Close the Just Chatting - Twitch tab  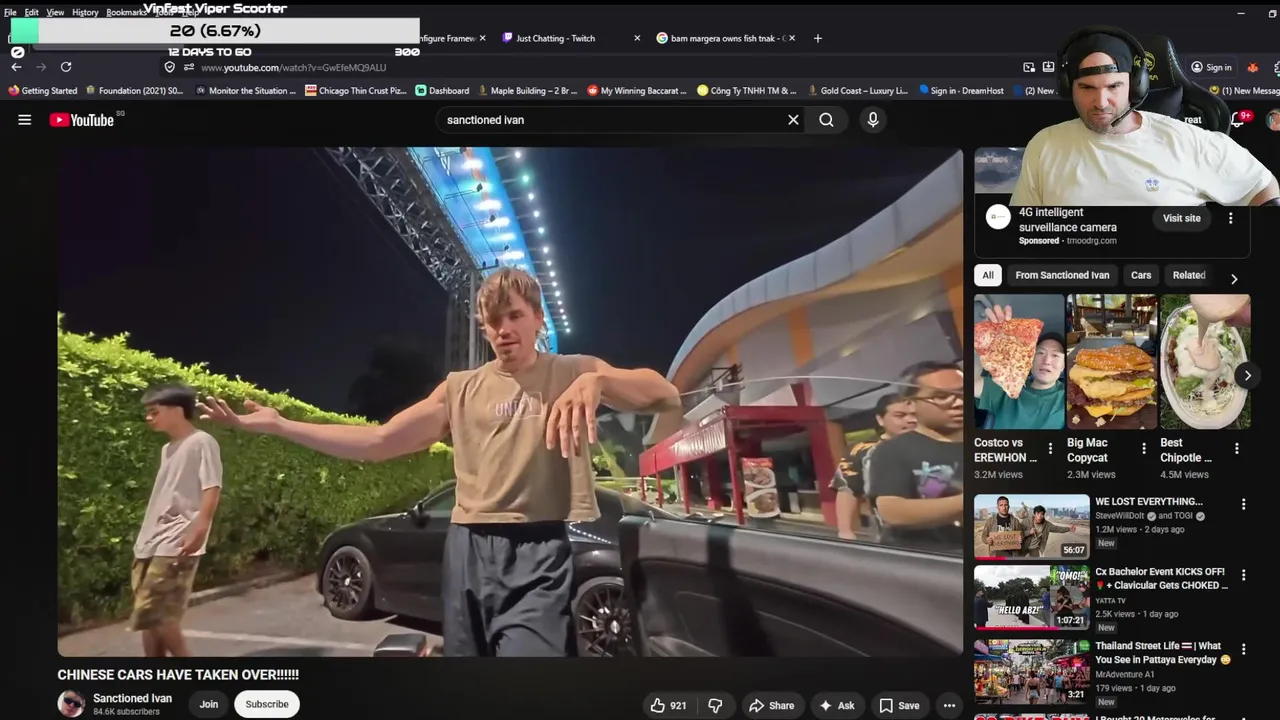tap(637, 38)
